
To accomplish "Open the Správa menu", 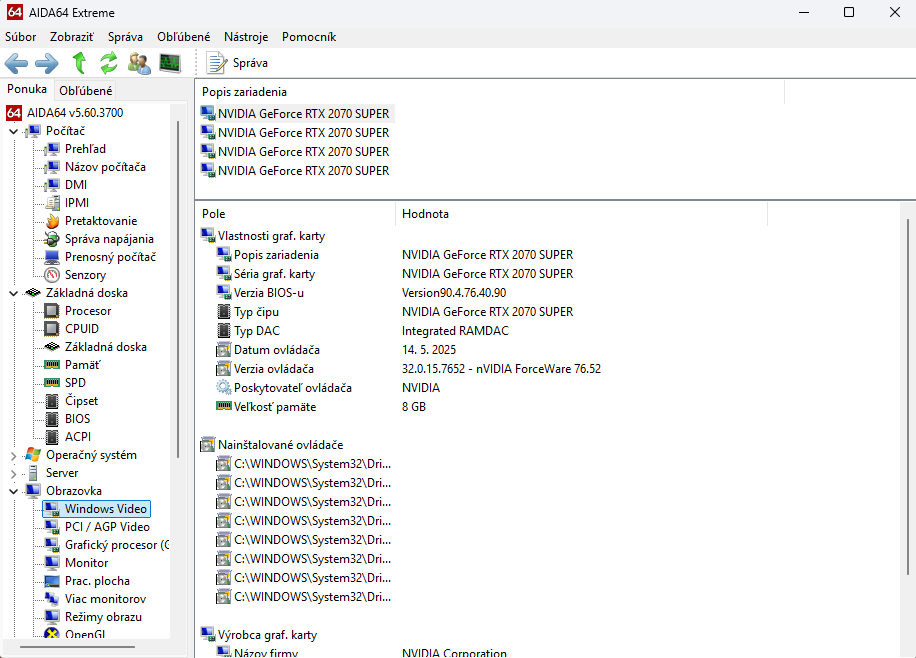I will pos(125,37).
